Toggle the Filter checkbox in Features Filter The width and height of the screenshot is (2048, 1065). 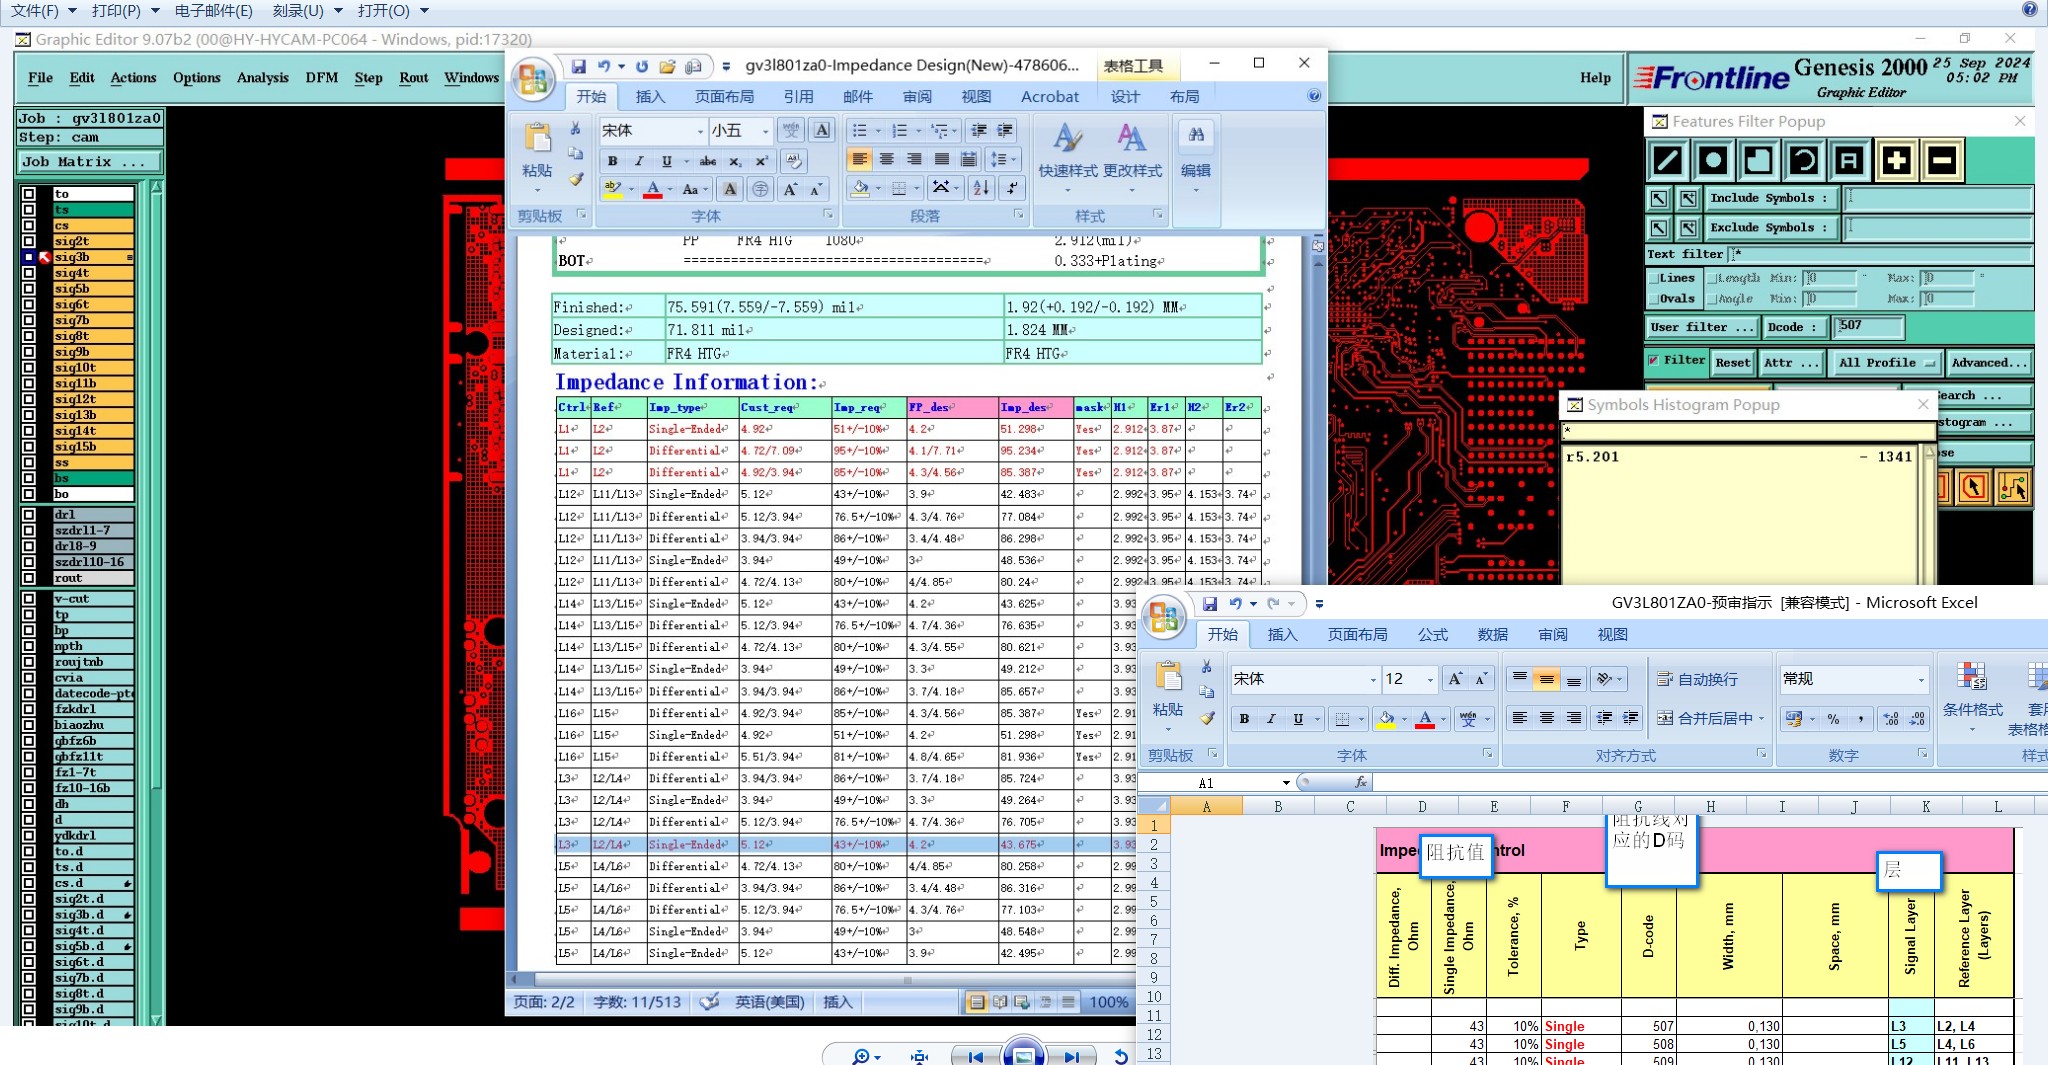click(x=1654, y=360)
